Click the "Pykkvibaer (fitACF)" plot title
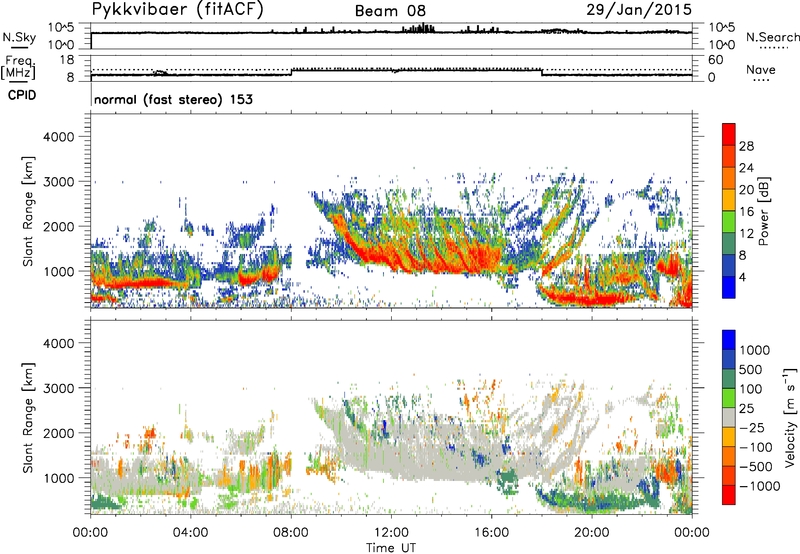The image size is (800, 554). [x=178, y=10]
